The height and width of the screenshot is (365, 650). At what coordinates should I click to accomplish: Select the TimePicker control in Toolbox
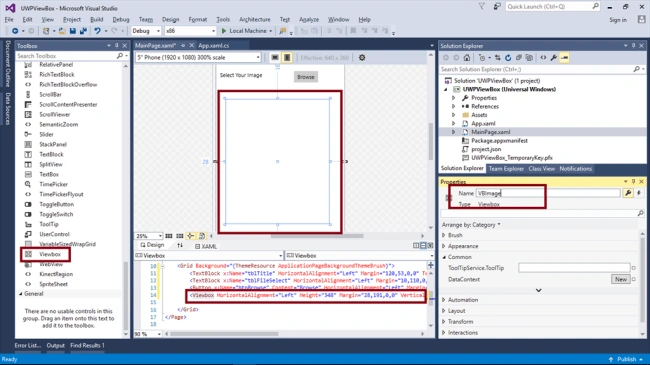[53, 184]
